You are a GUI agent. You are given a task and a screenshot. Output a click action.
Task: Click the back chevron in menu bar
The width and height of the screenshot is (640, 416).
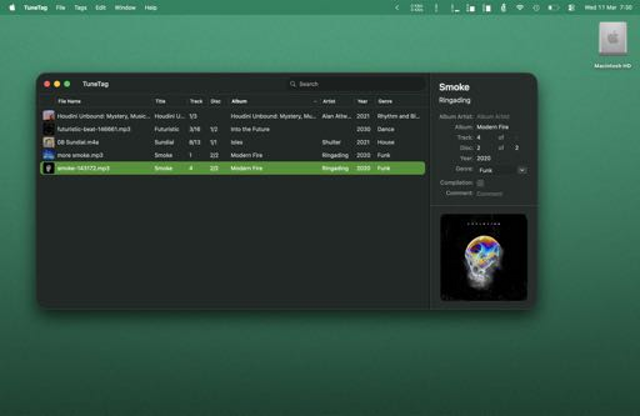[397, 7]
